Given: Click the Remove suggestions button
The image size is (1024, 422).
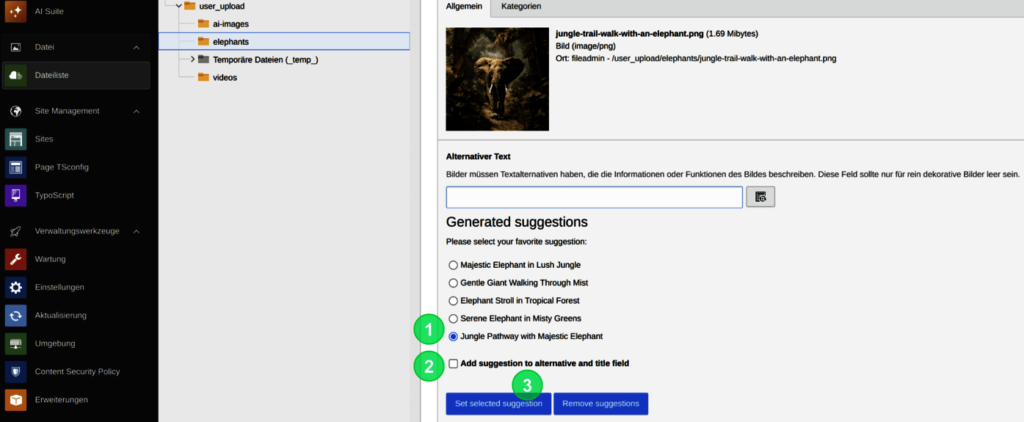Looking at the screenshot, I should click(601, 404).
